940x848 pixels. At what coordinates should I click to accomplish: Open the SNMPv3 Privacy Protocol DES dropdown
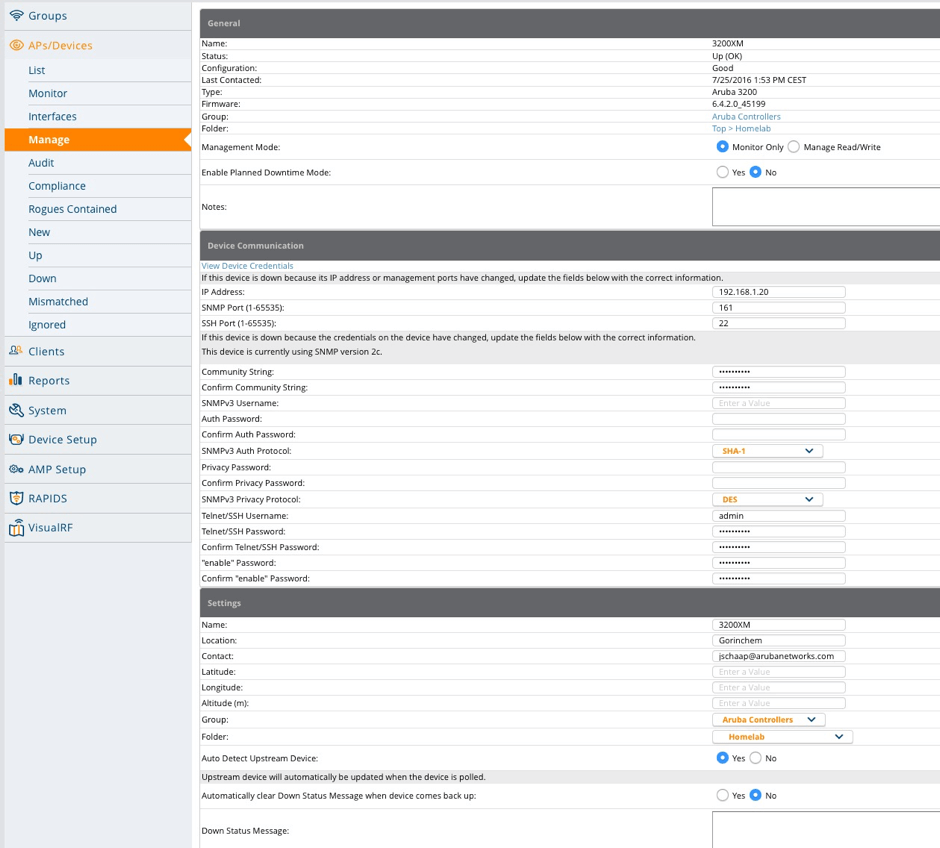coord(767,499)
